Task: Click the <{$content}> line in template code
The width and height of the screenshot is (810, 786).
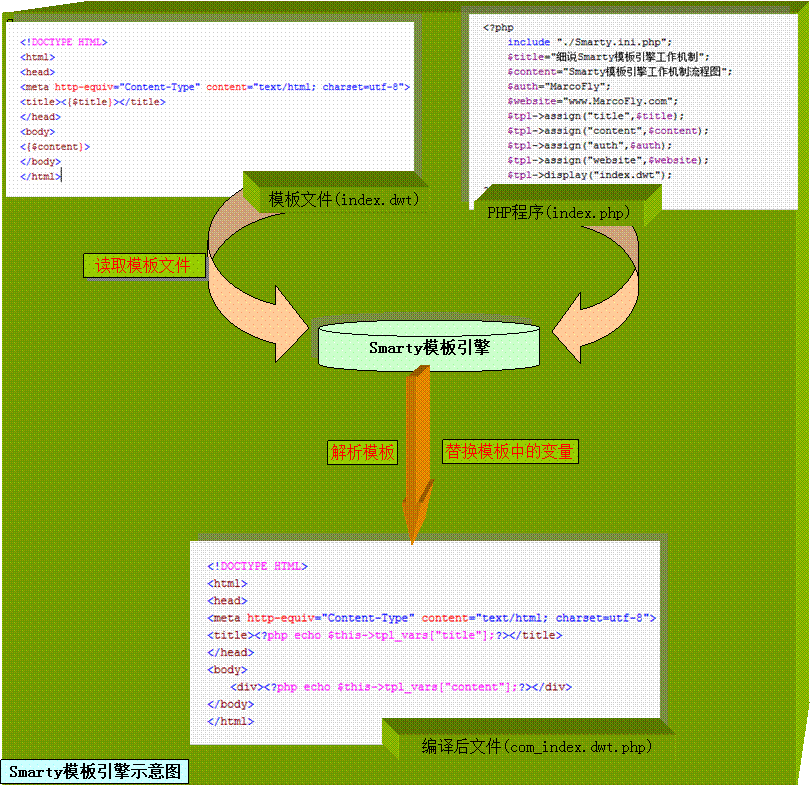Action: 55,147
